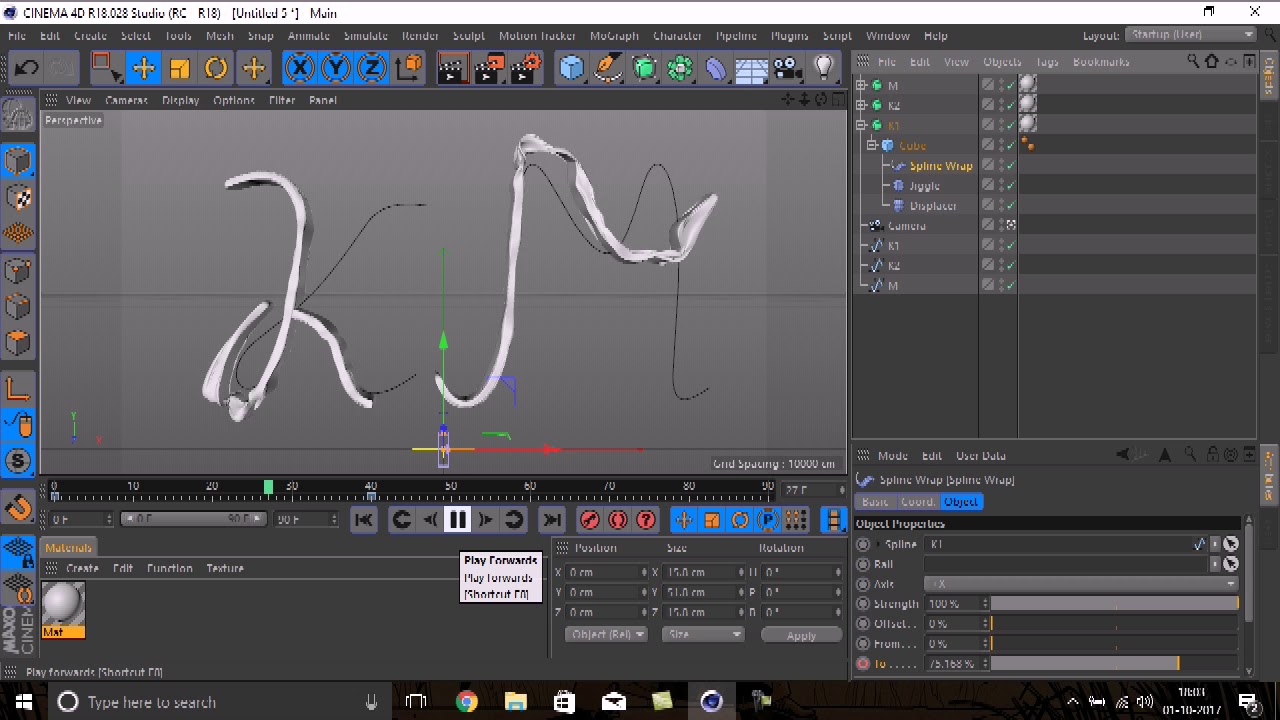Open the Simulate menu
The image size is (1280, 720).
pyautogui.click(x=365, y=36)
